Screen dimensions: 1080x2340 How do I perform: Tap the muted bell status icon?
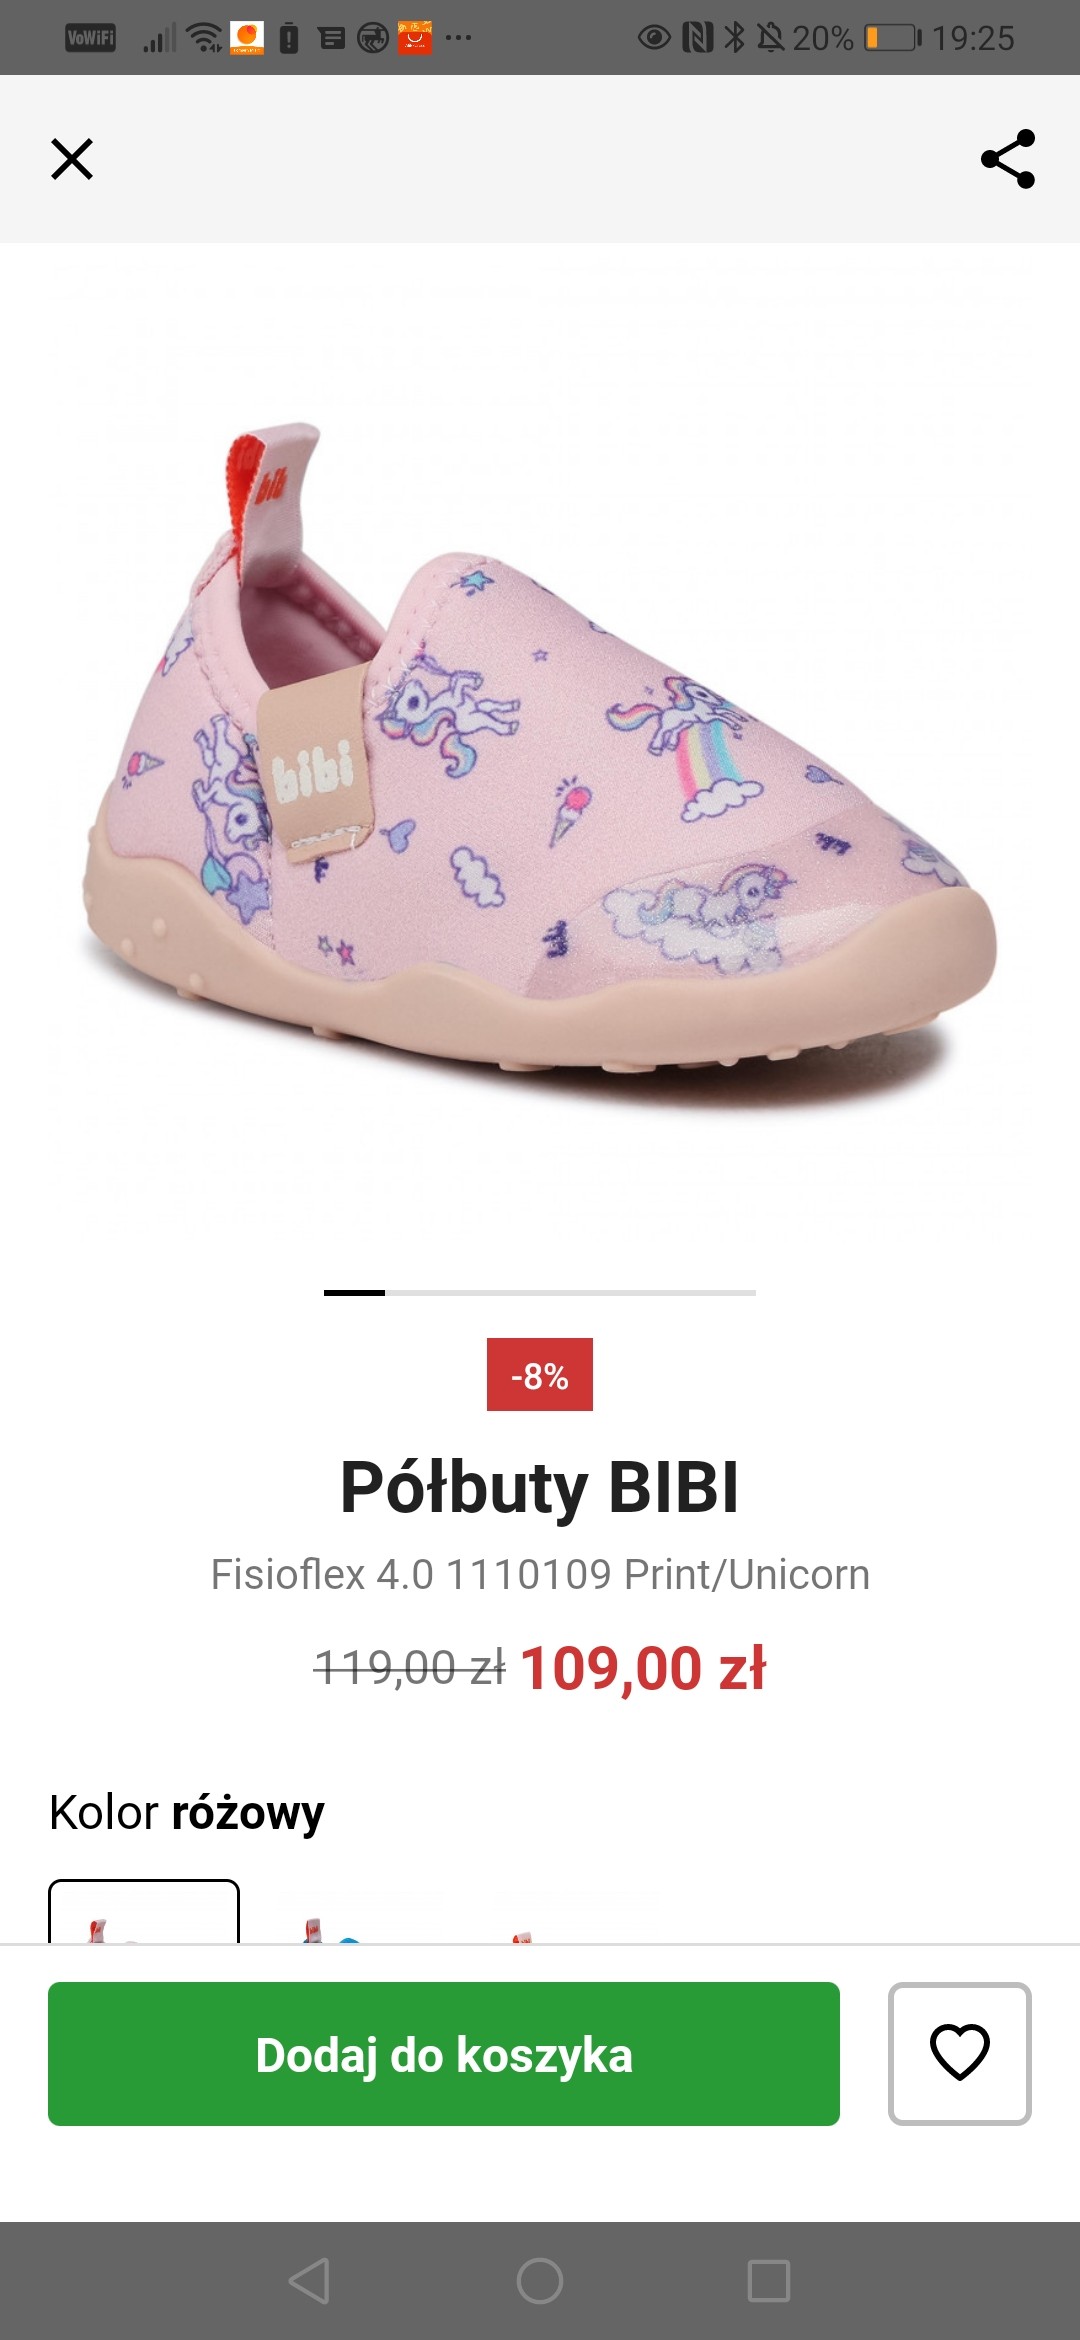coord(770,38)
